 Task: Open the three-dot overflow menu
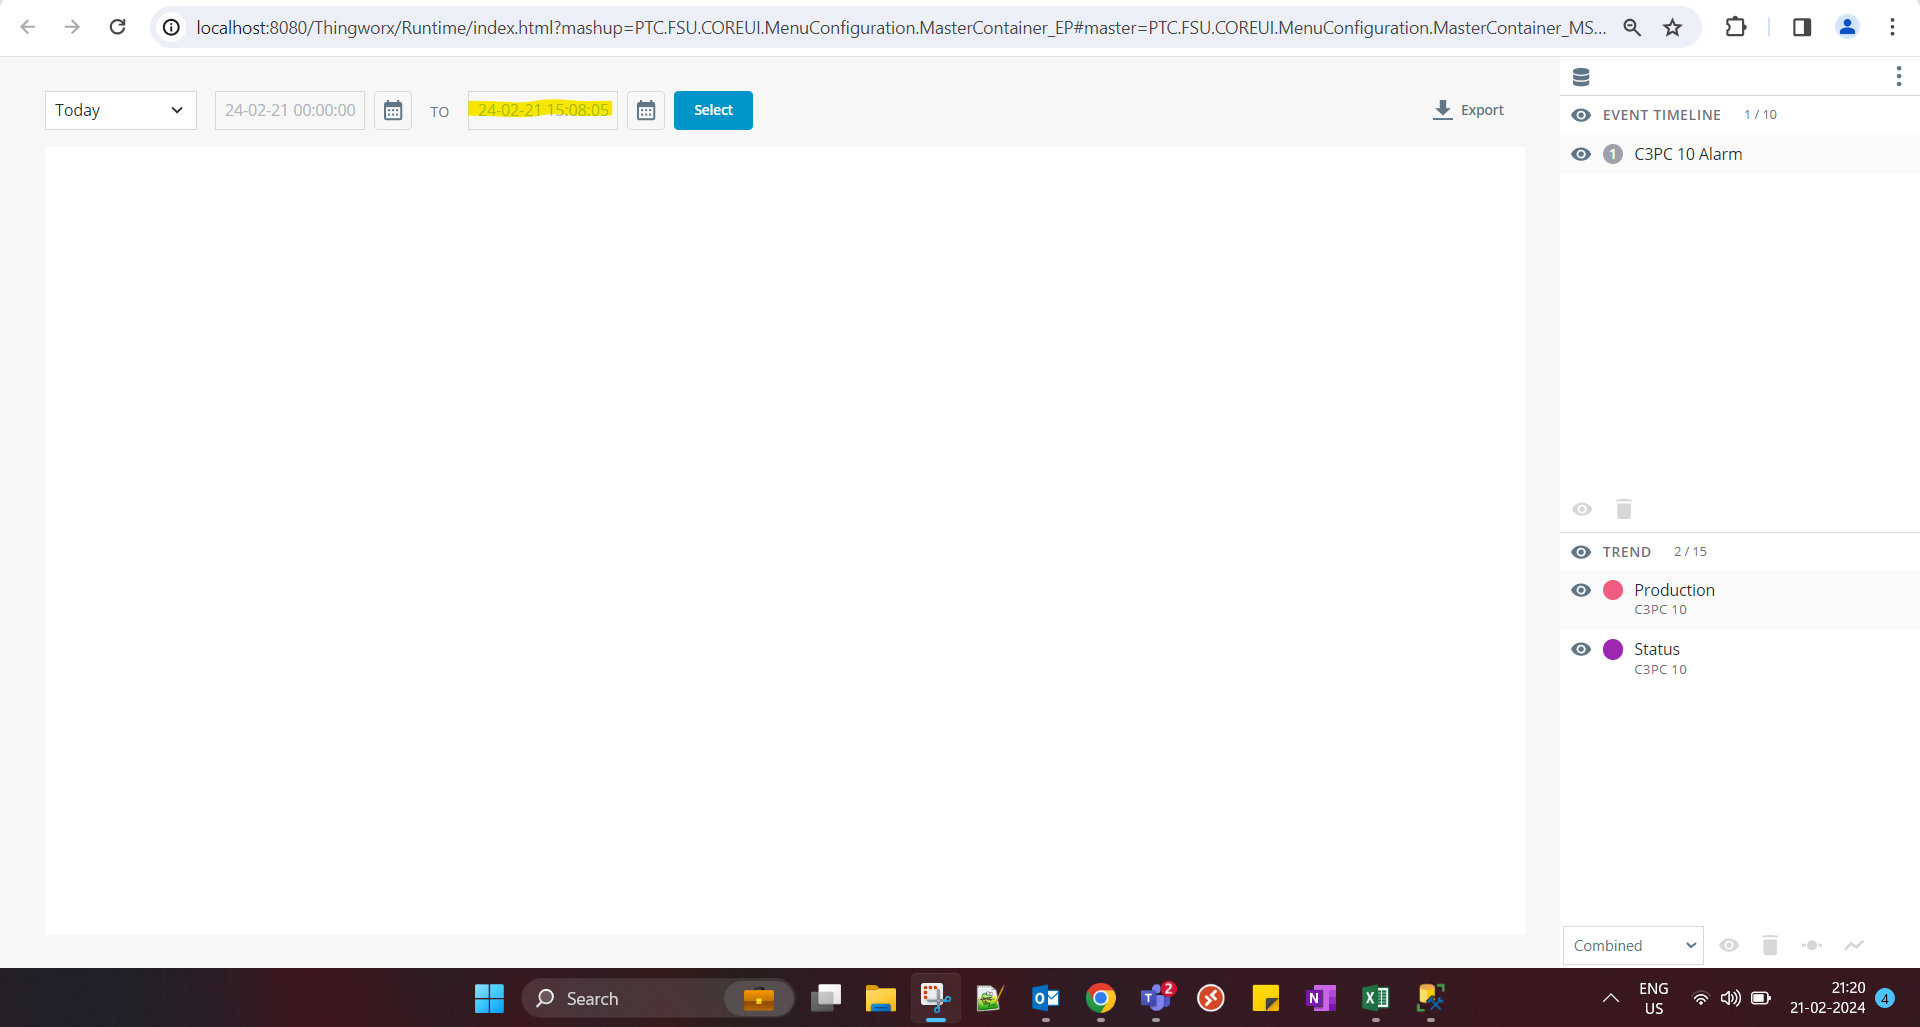pyautogui.click(x=1899, y=75)
